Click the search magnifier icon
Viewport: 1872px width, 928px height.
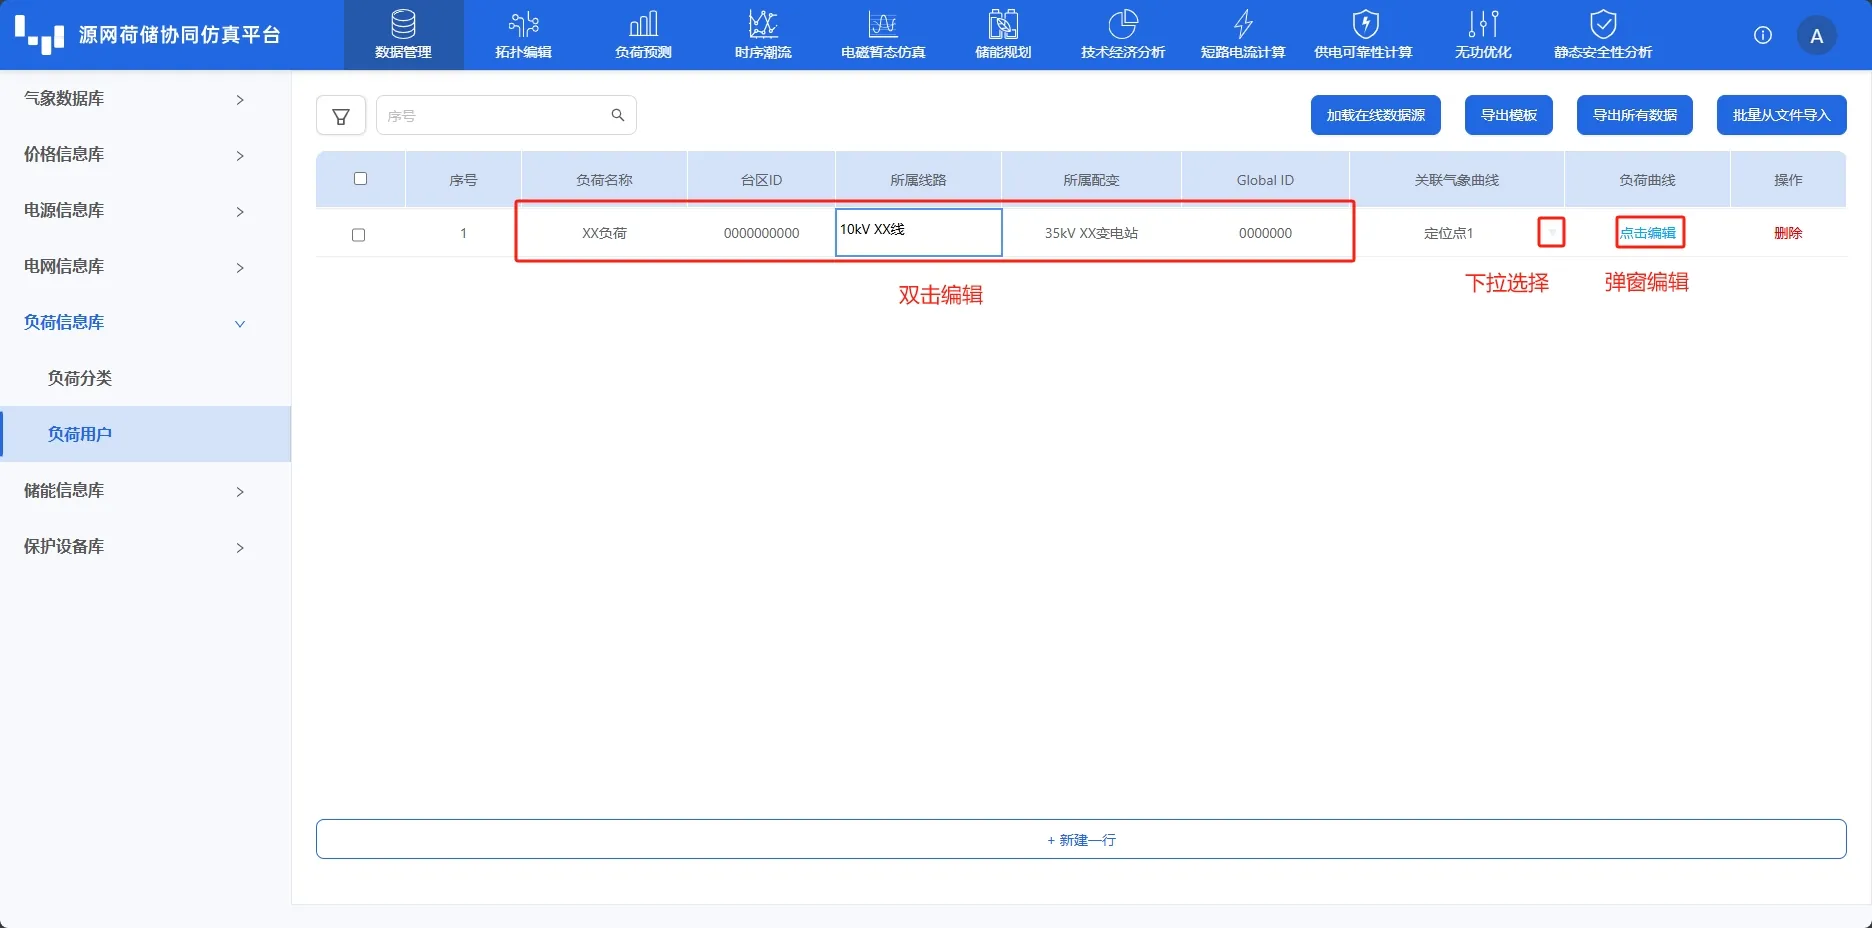pos(618,115)
